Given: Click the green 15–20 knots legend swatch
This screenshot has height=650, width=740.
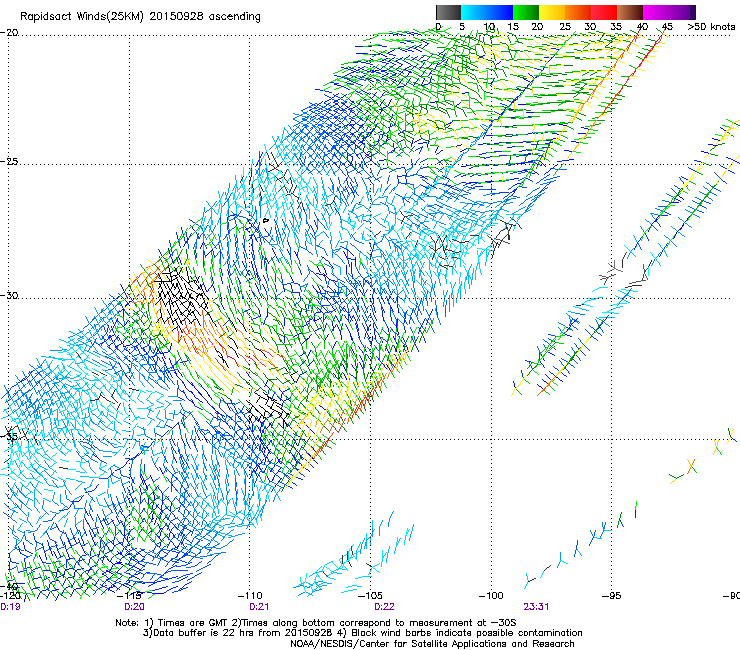Looking at the screenshot, I should 526,12.
